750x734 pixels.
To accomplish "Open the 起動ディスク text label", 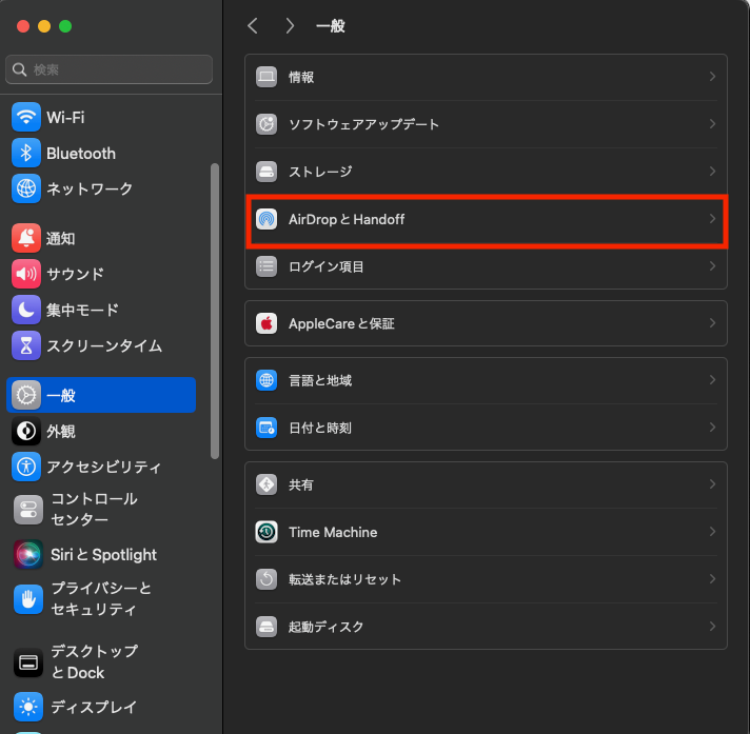I will (326, 627).
